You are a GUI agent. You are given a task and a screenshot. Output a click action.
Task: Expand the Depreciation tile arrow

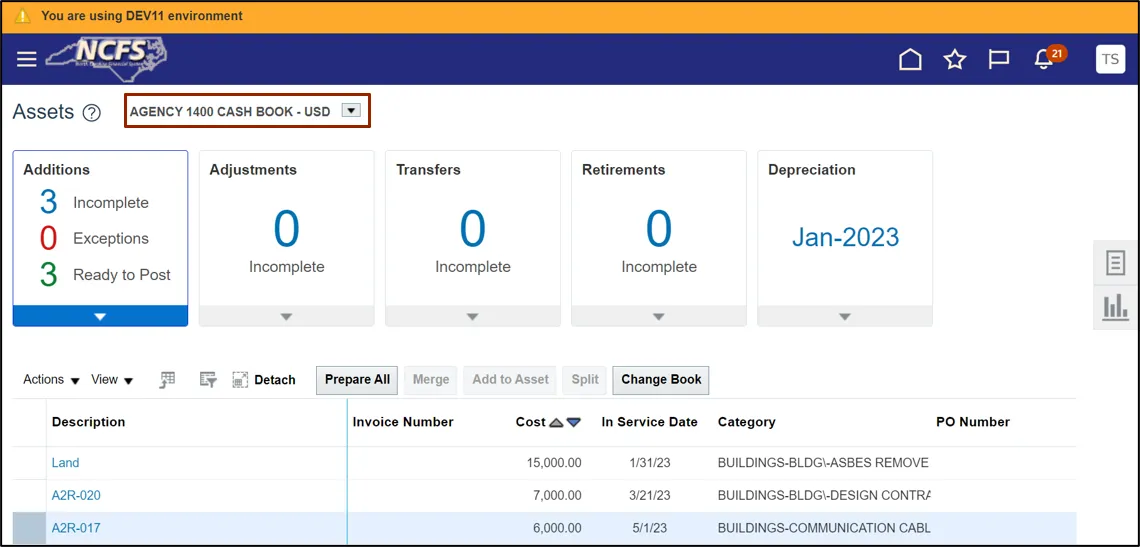pyautogui.click(x=845, y=316)
